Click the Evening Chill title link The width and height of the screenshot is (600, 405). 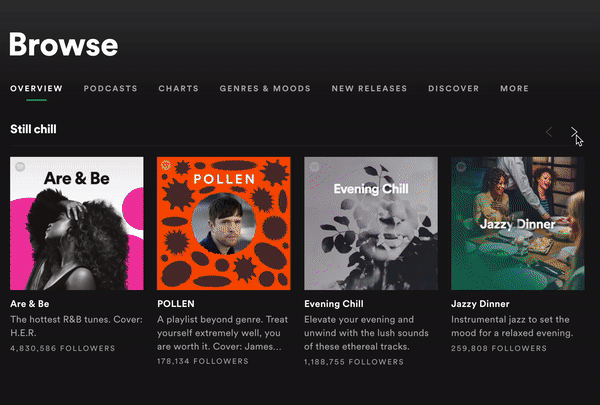[334, 304]
